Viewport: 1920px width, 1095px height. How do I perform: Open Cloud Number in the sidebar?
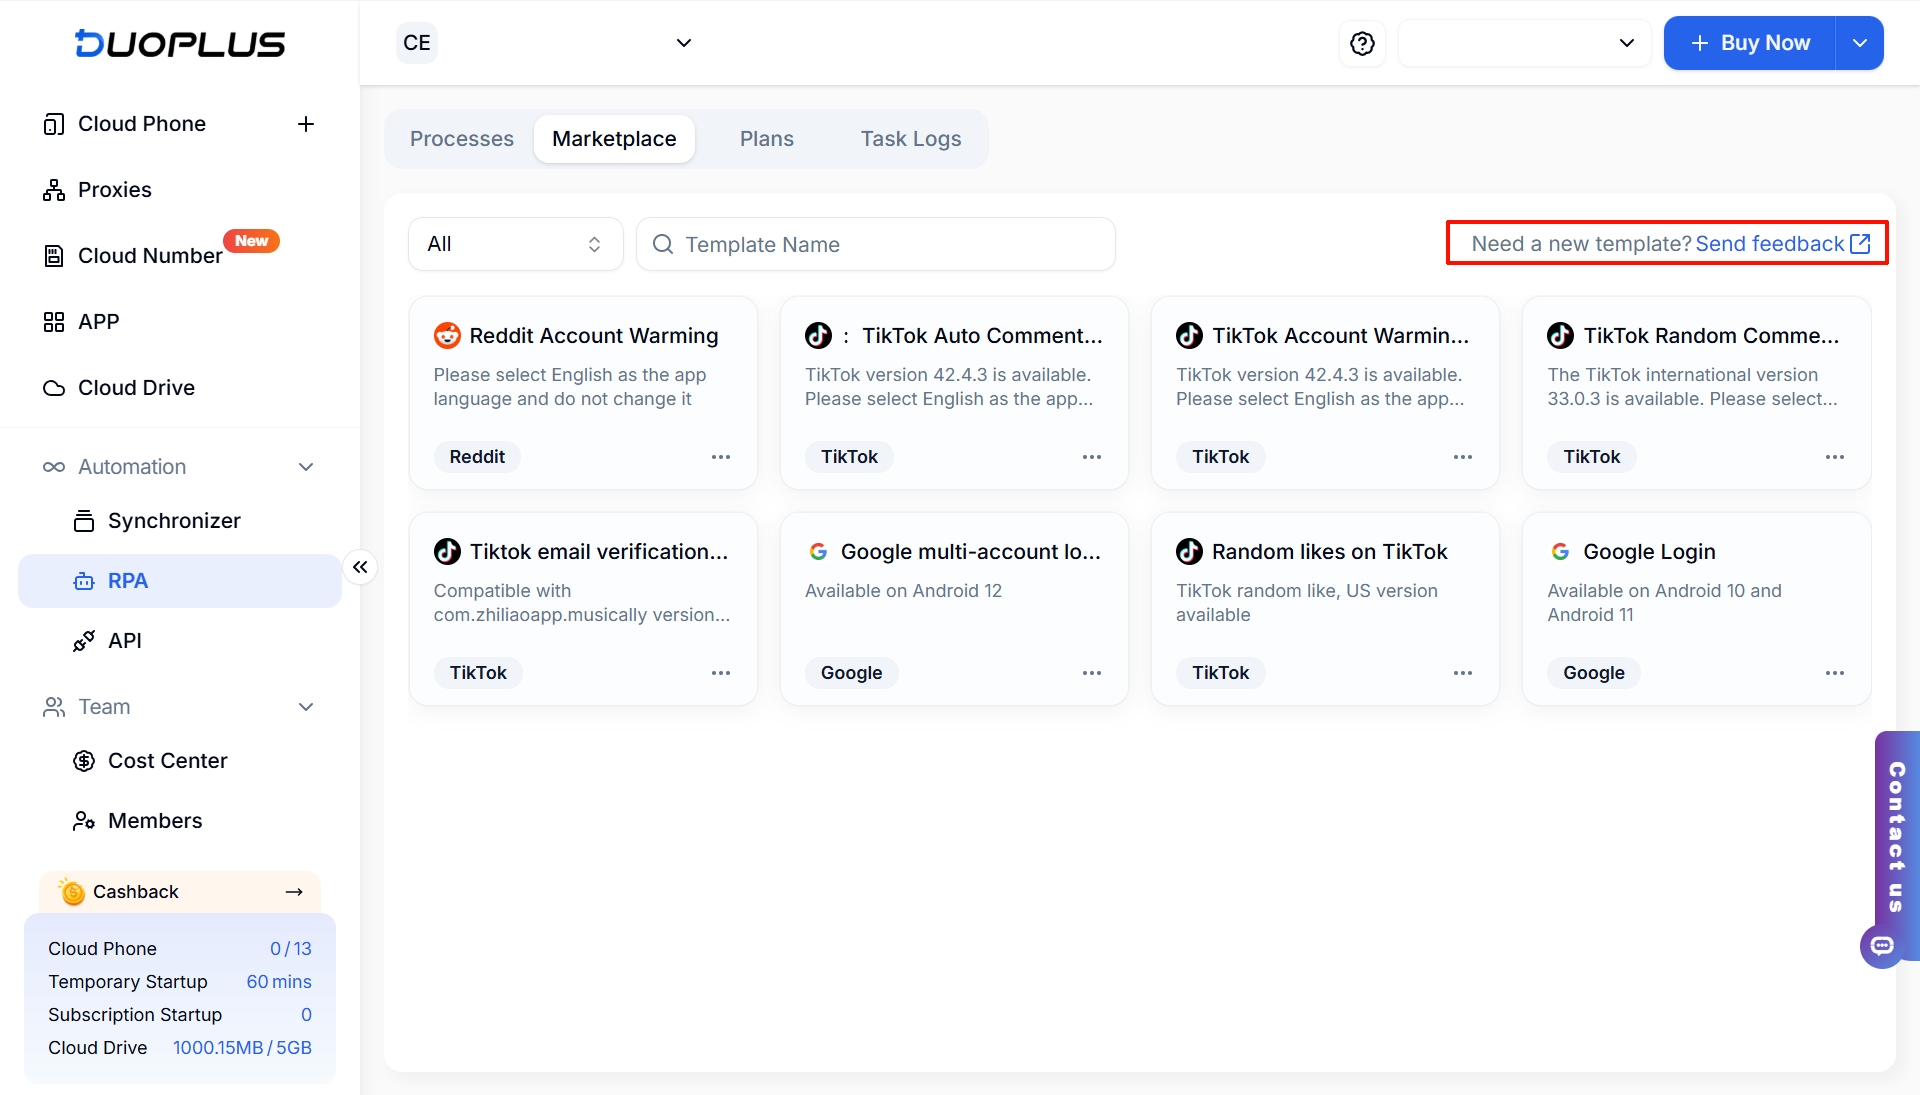(150, 256)
